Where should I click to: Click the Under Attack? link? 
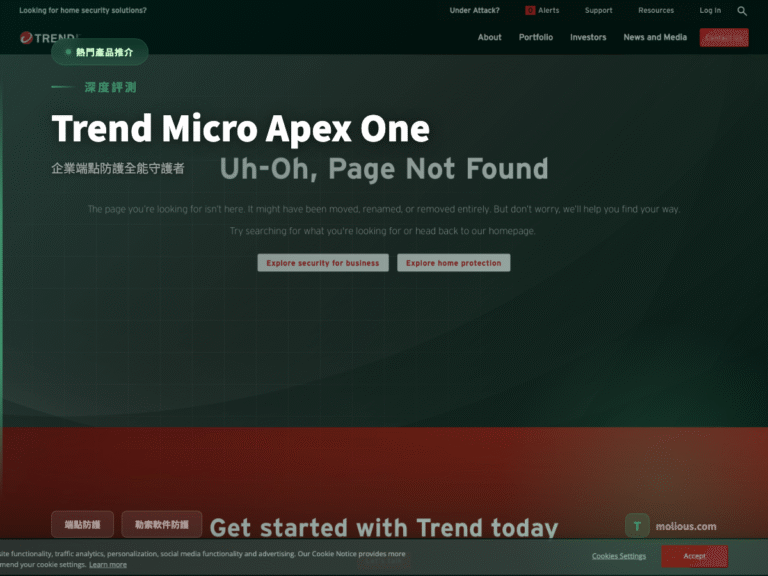click(x=474, y=10)
